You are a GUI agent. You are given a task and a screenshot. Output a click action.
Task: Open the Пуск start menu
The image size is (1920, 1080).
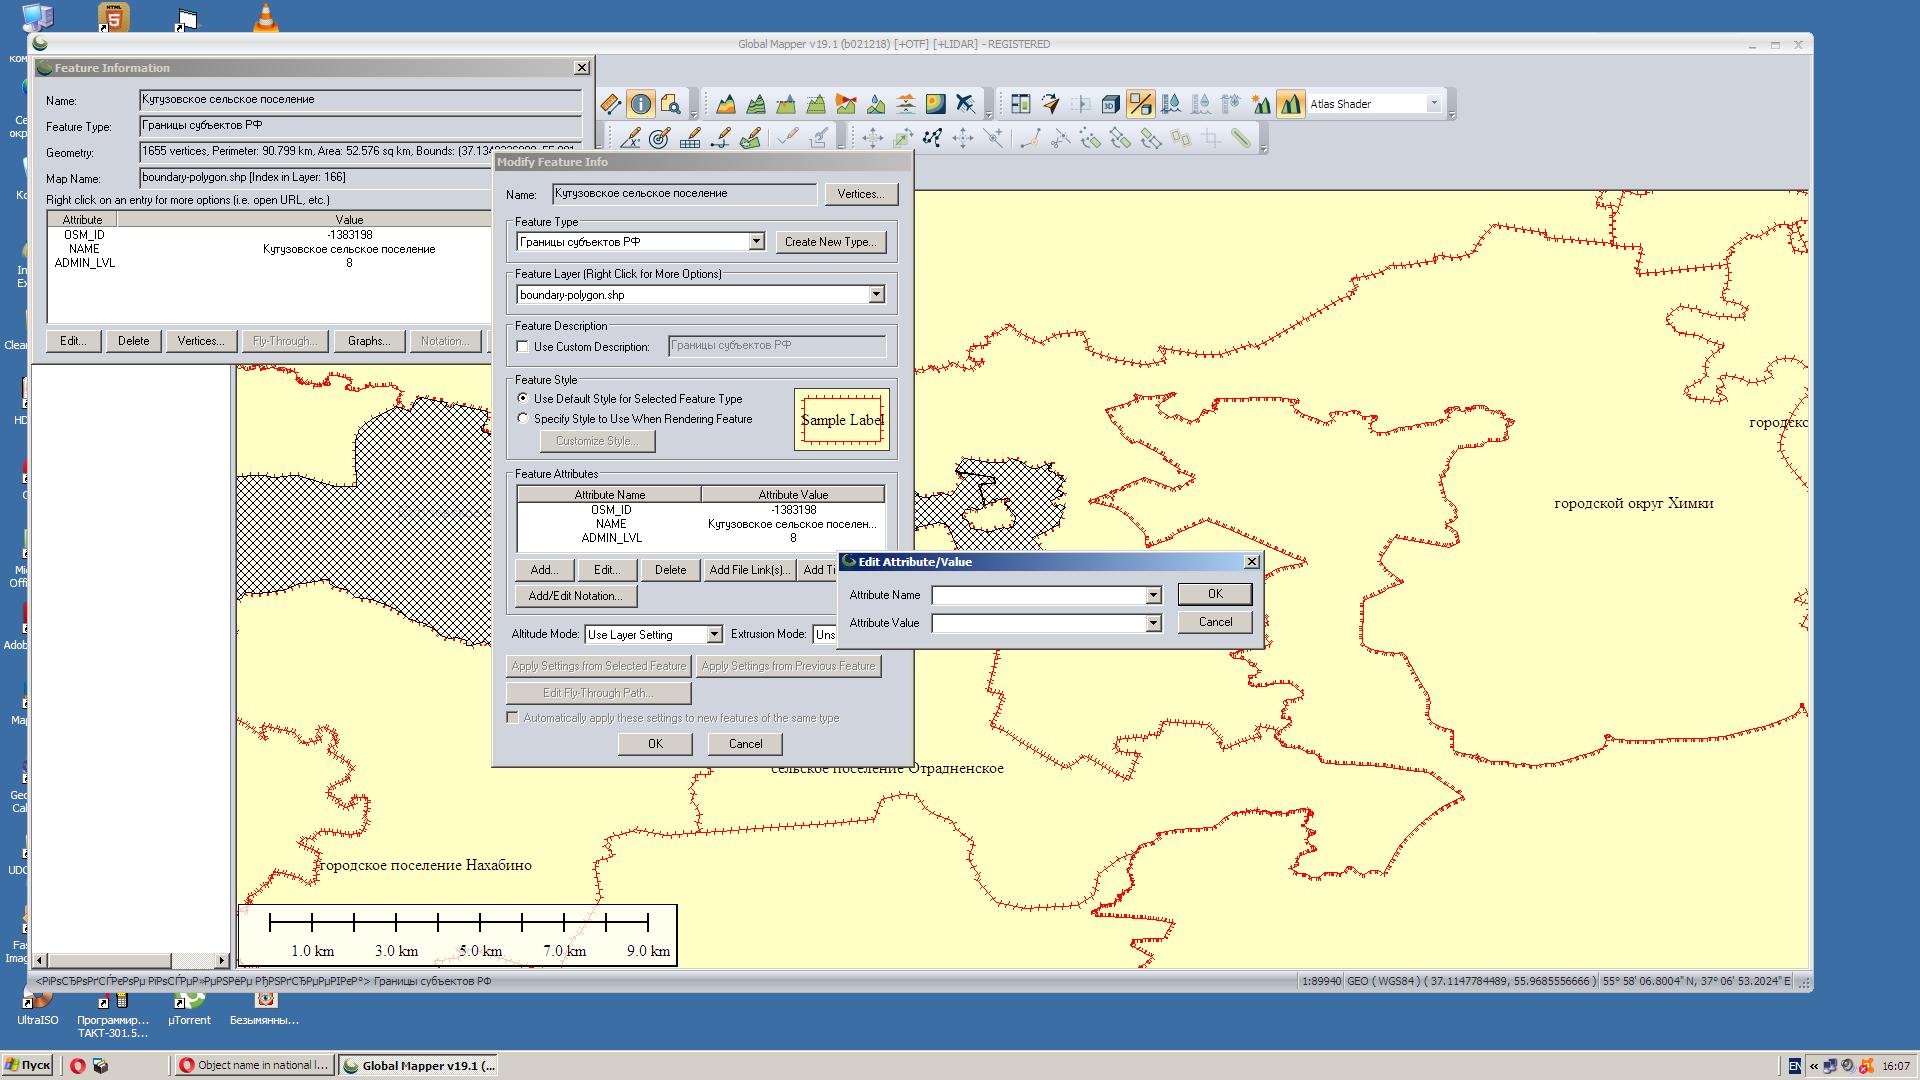27,1065
